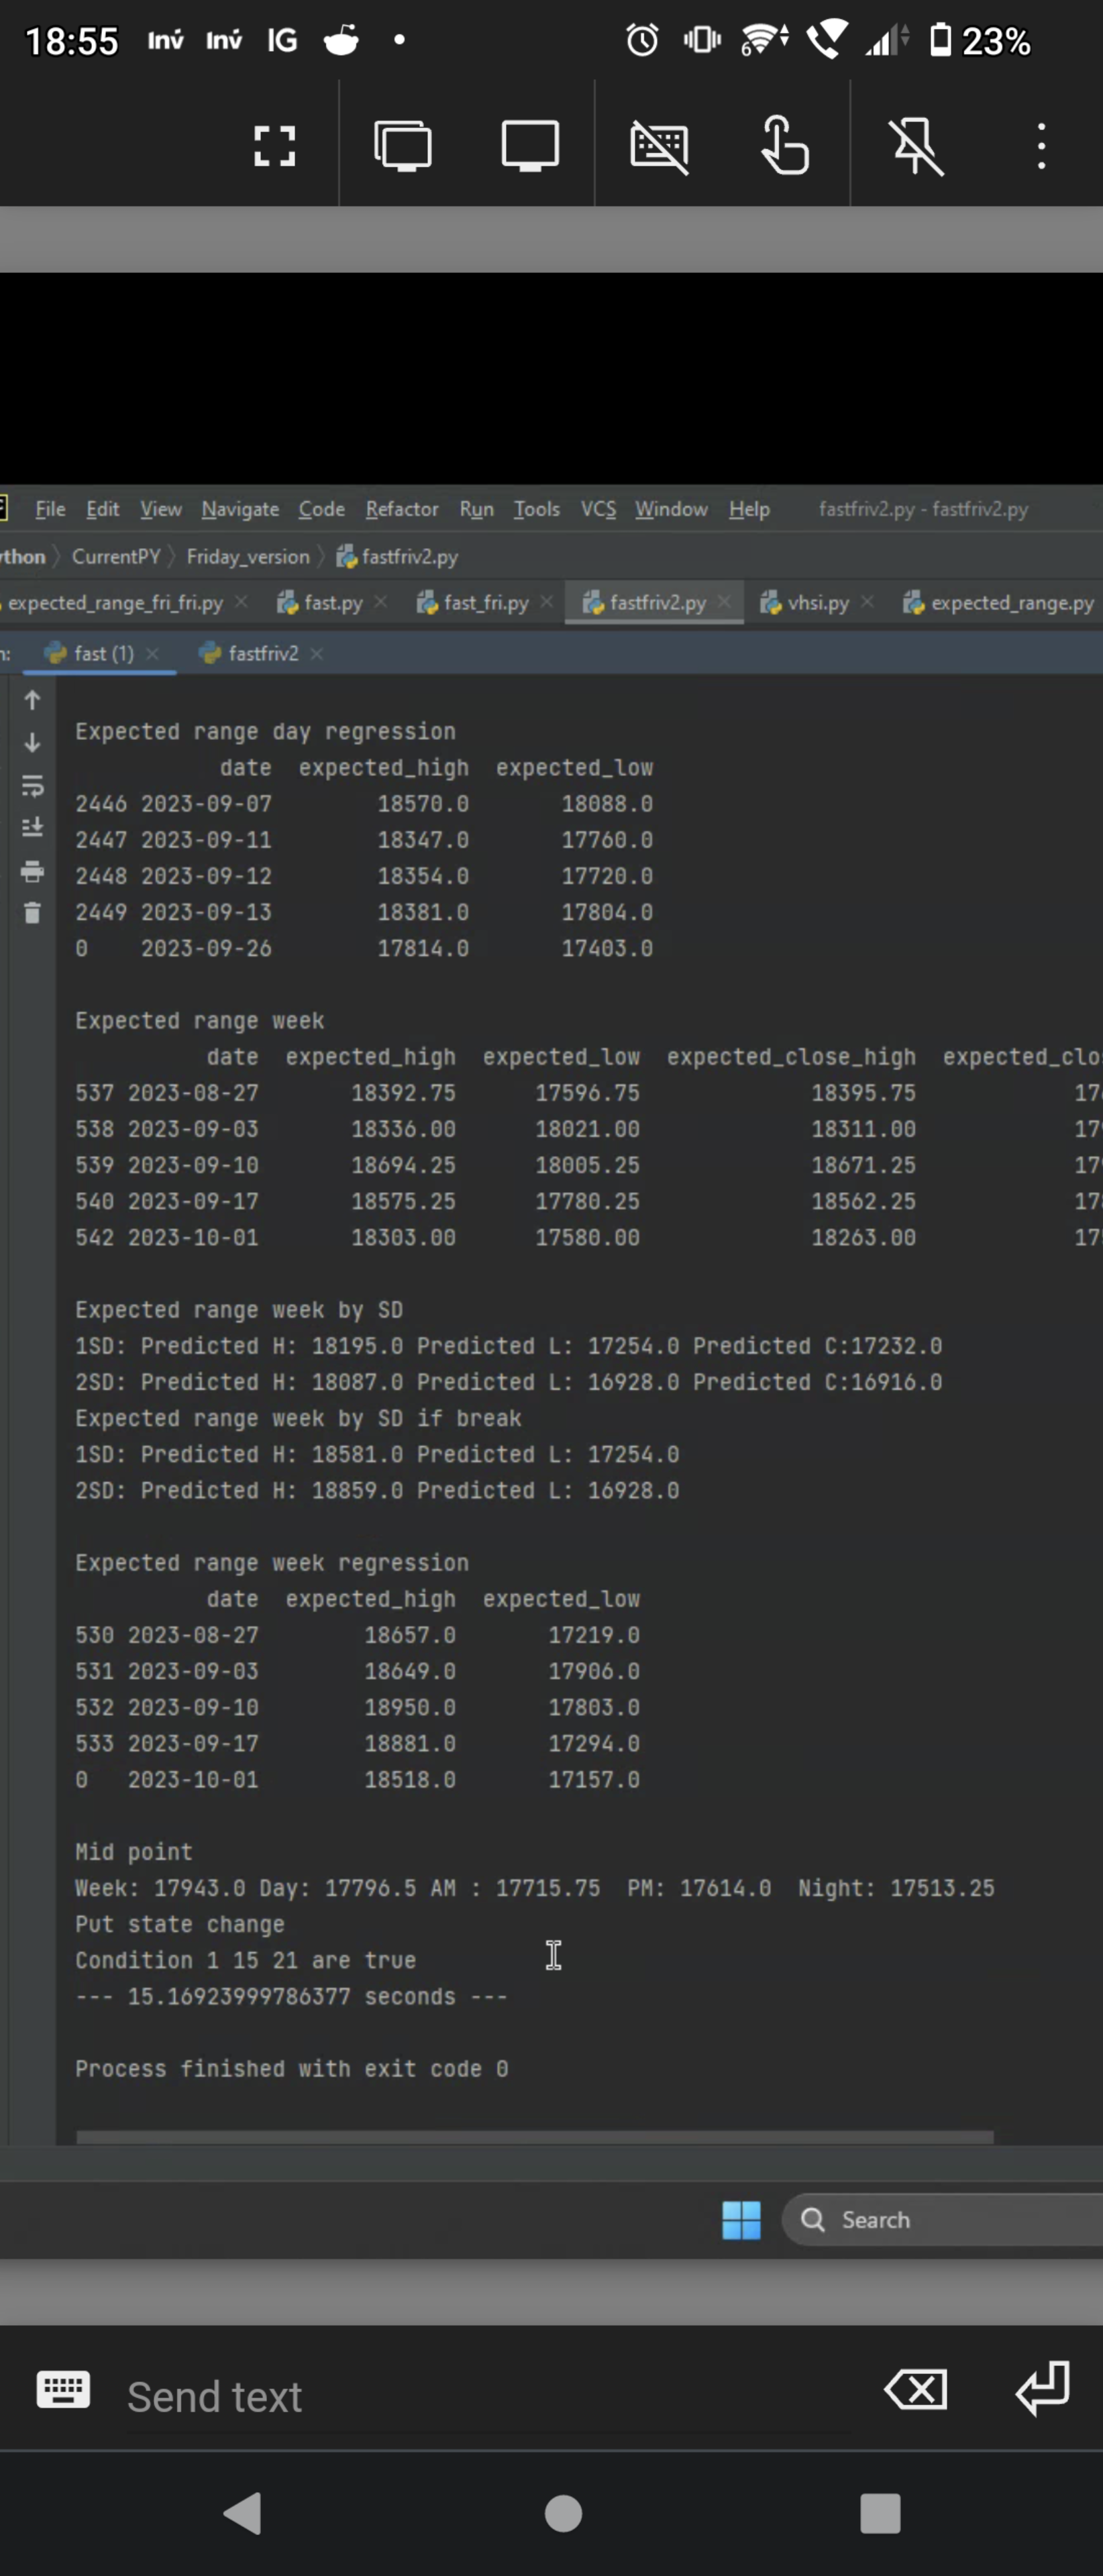Toggle the crossed-out pin icon in the toolbar

(x=916, y=146)
